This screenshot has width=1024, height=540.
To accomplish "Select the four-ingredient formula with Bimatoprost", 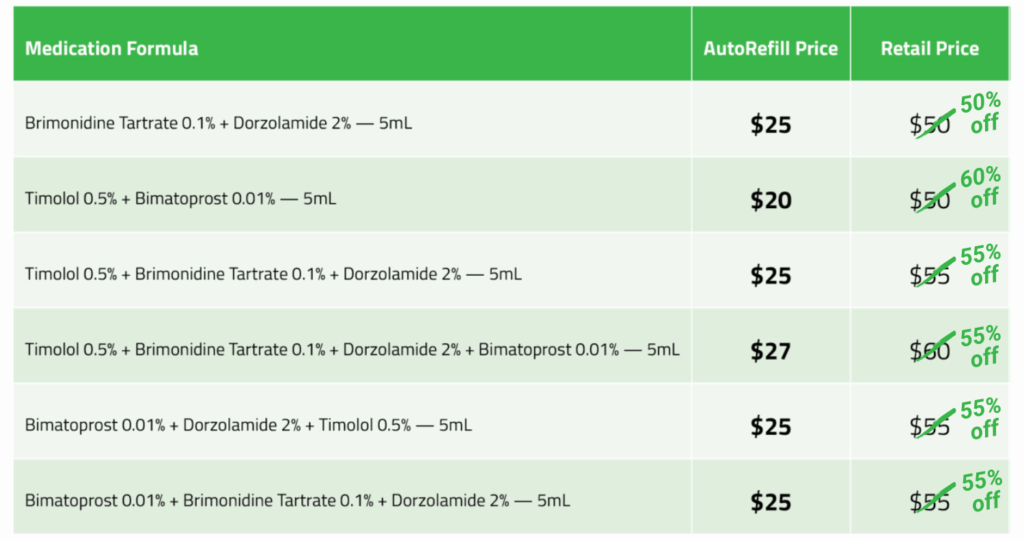I will tap(352, 350).
